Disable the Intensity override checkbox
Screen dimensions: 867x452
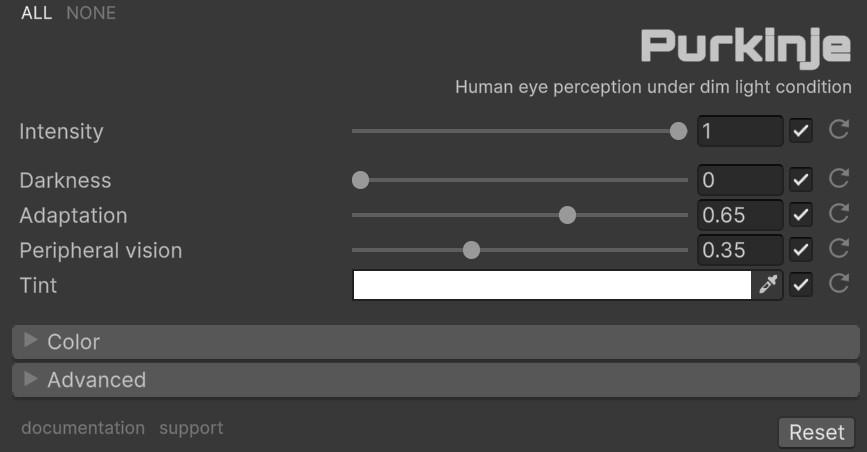[801, 131]
